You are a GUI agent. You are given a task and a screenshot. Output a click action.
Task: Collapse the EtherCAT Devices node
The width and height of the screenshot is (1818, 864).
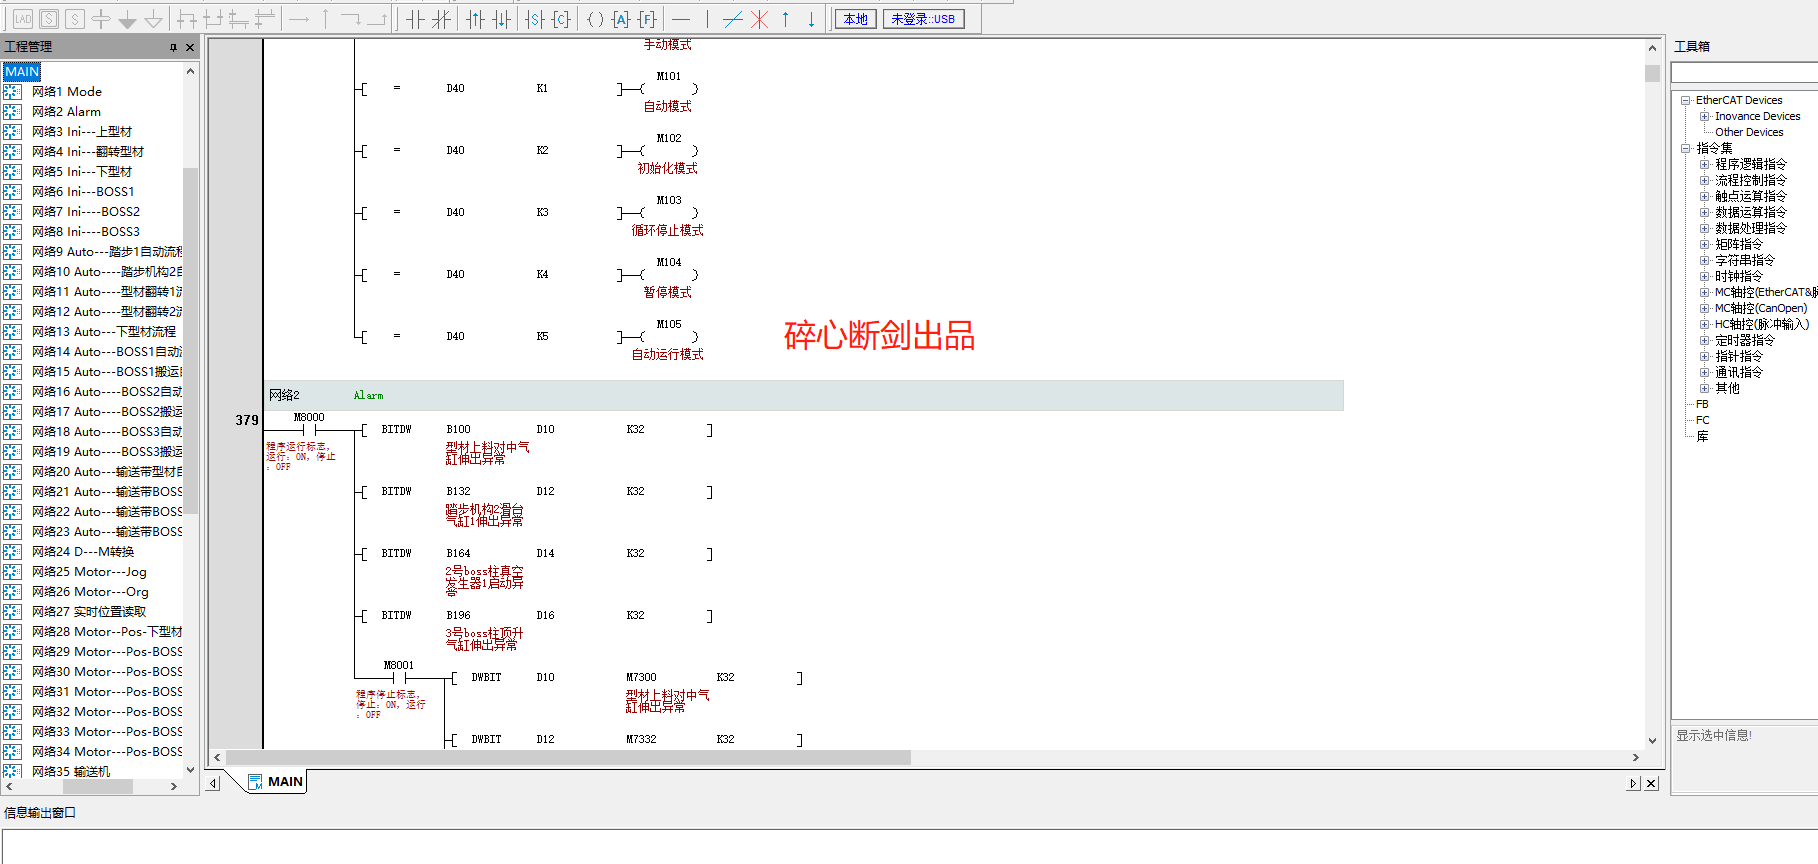click(1686, 100)
